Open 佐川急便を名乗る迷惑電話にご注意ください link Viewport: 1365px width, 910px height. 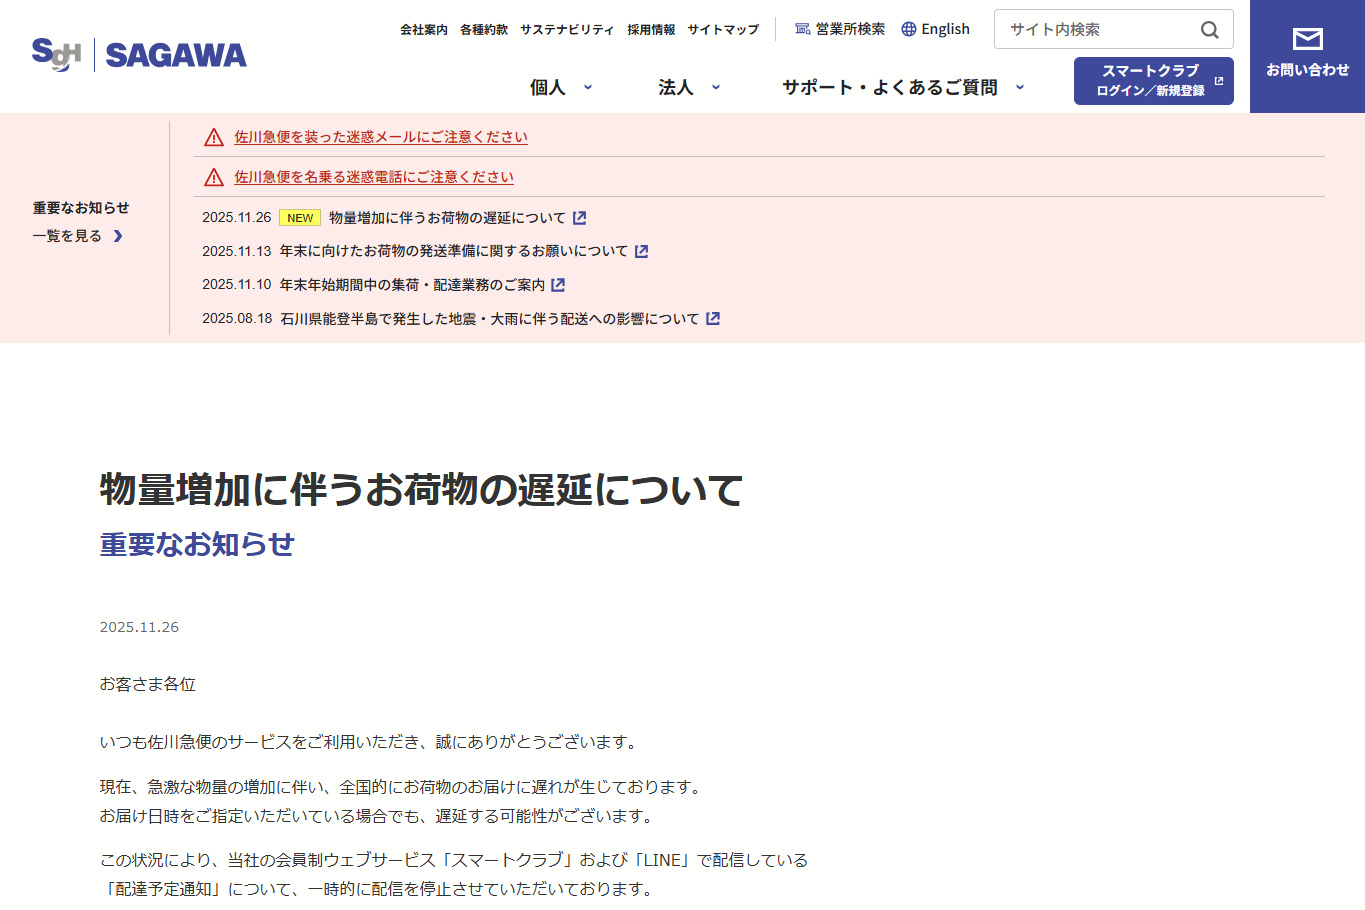tap(374, 177)
